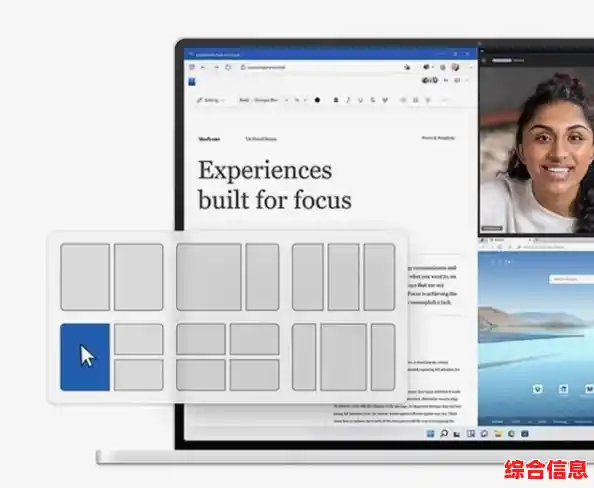This screenshot has height=488, width=594.
Task: Toggle italic formatting in the document toolbar
Action: (348, 100)
